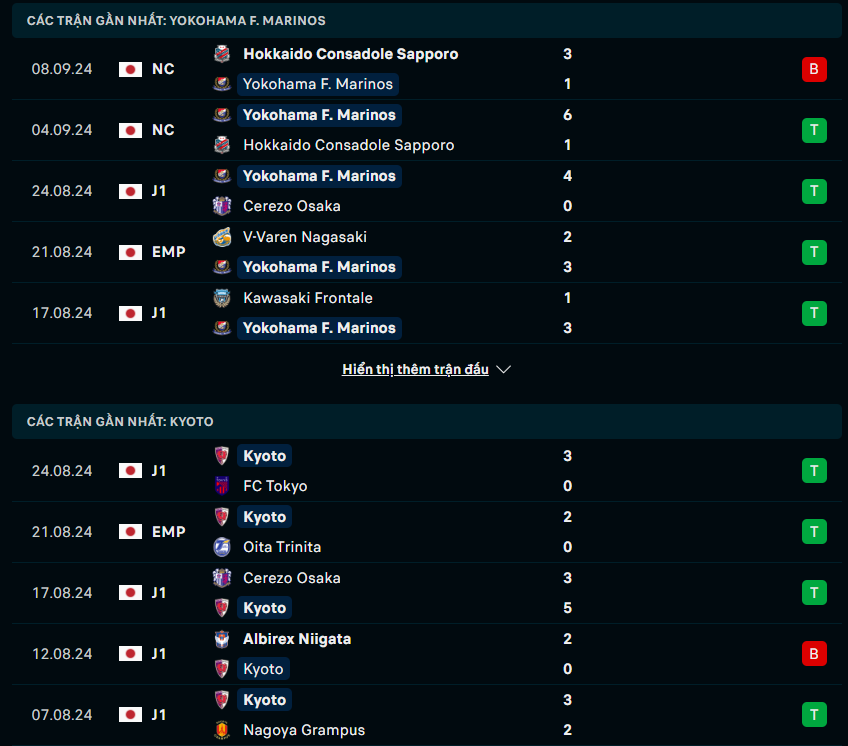Click V-Varen Nagasaki team logo
This screenshot has height=746, width=848.
(222, 237)
